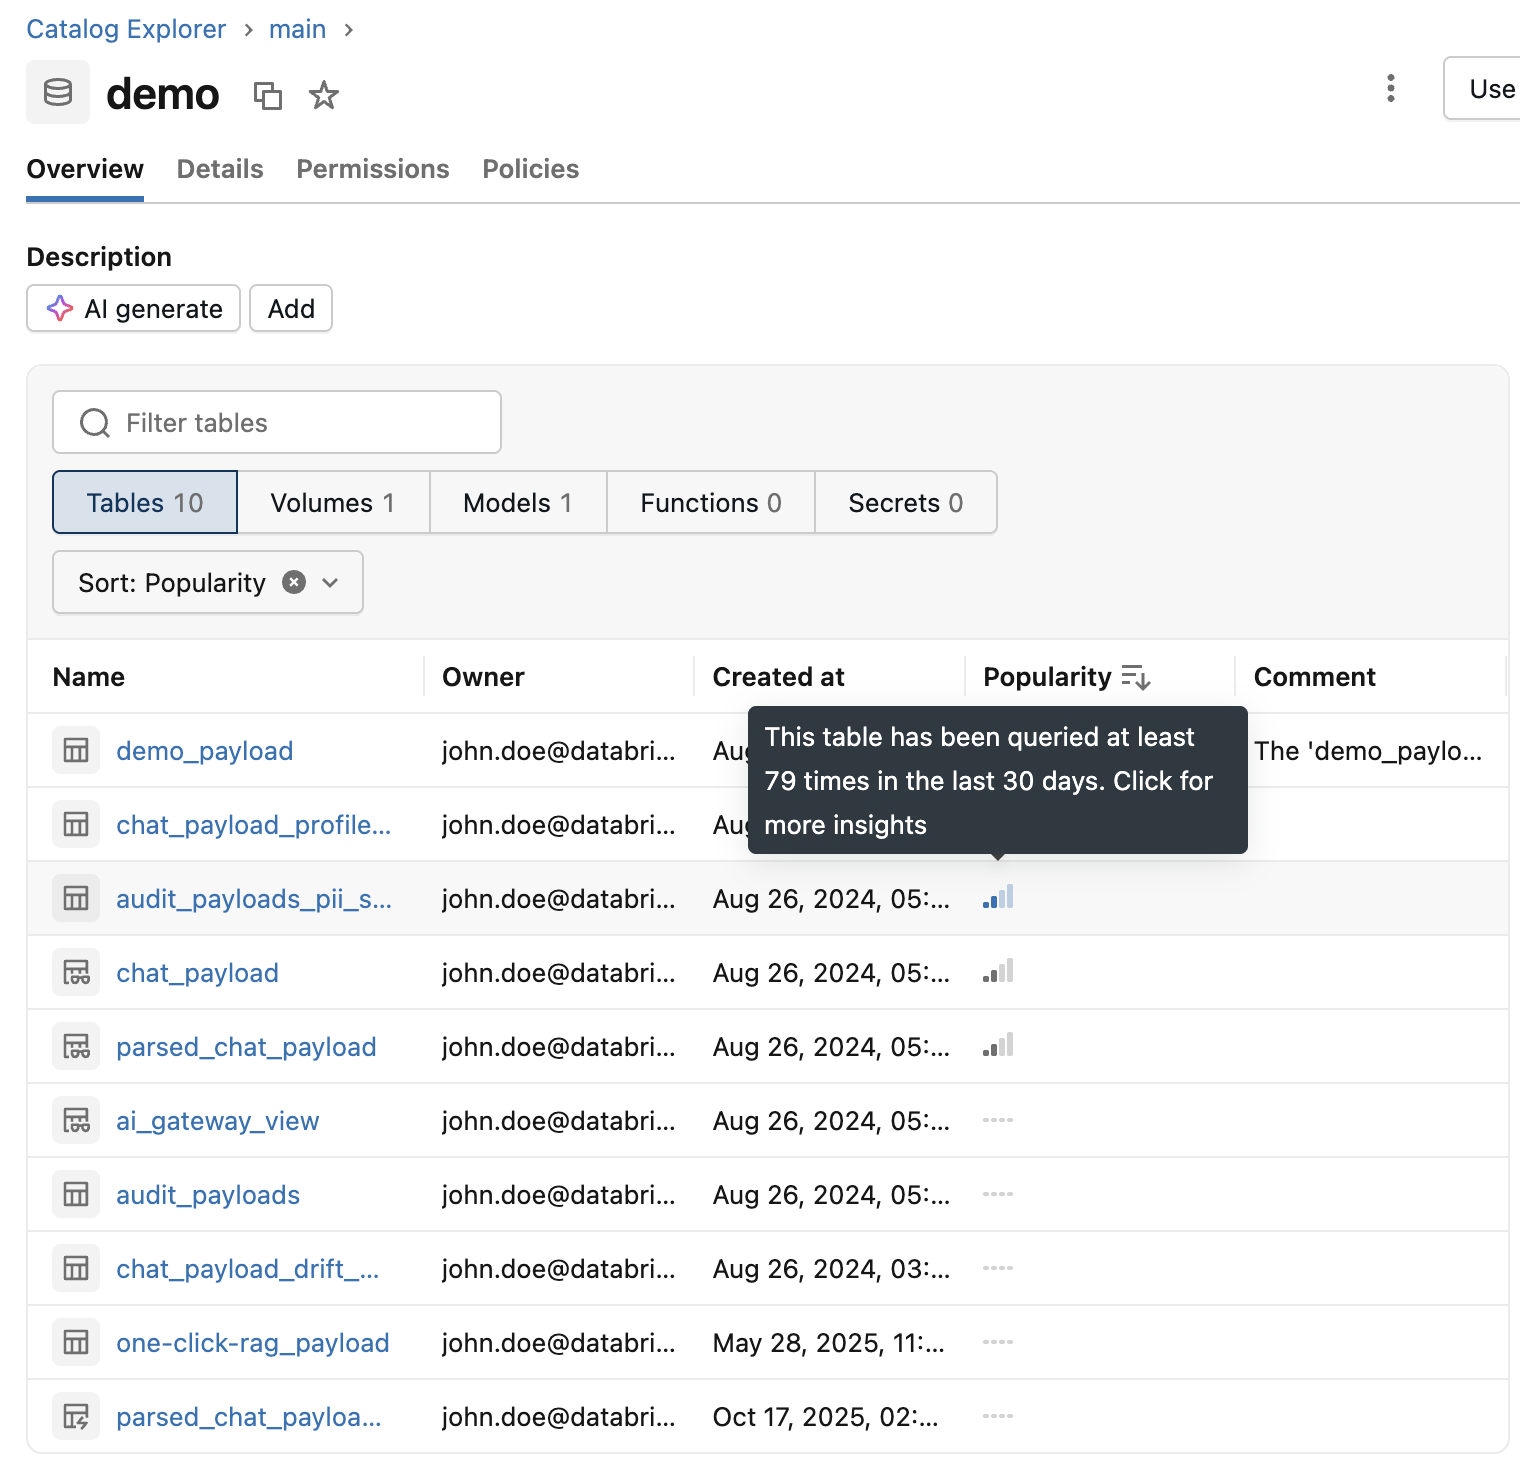Click view icon for parsed_chat_payload row
Viewport: 1520px width, 1468px height.
(76, 1047)
